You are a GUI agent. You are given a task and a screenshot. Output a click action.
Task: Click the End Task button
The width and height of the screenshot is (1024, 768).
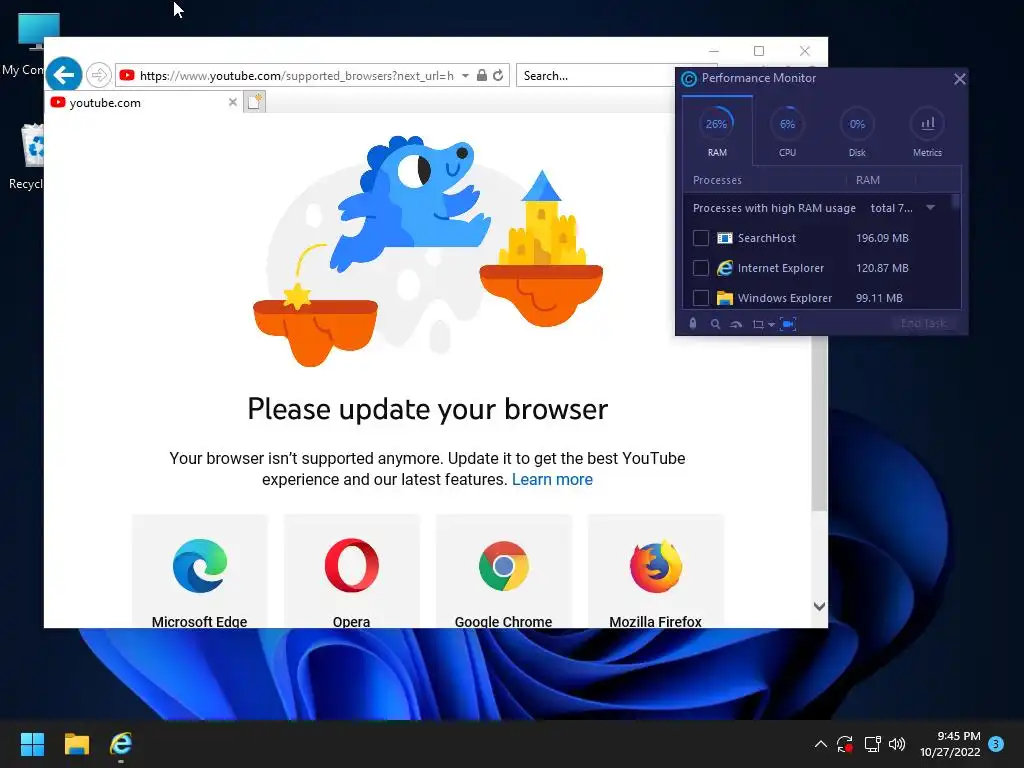pyautogui.click(x=923, y=323)
